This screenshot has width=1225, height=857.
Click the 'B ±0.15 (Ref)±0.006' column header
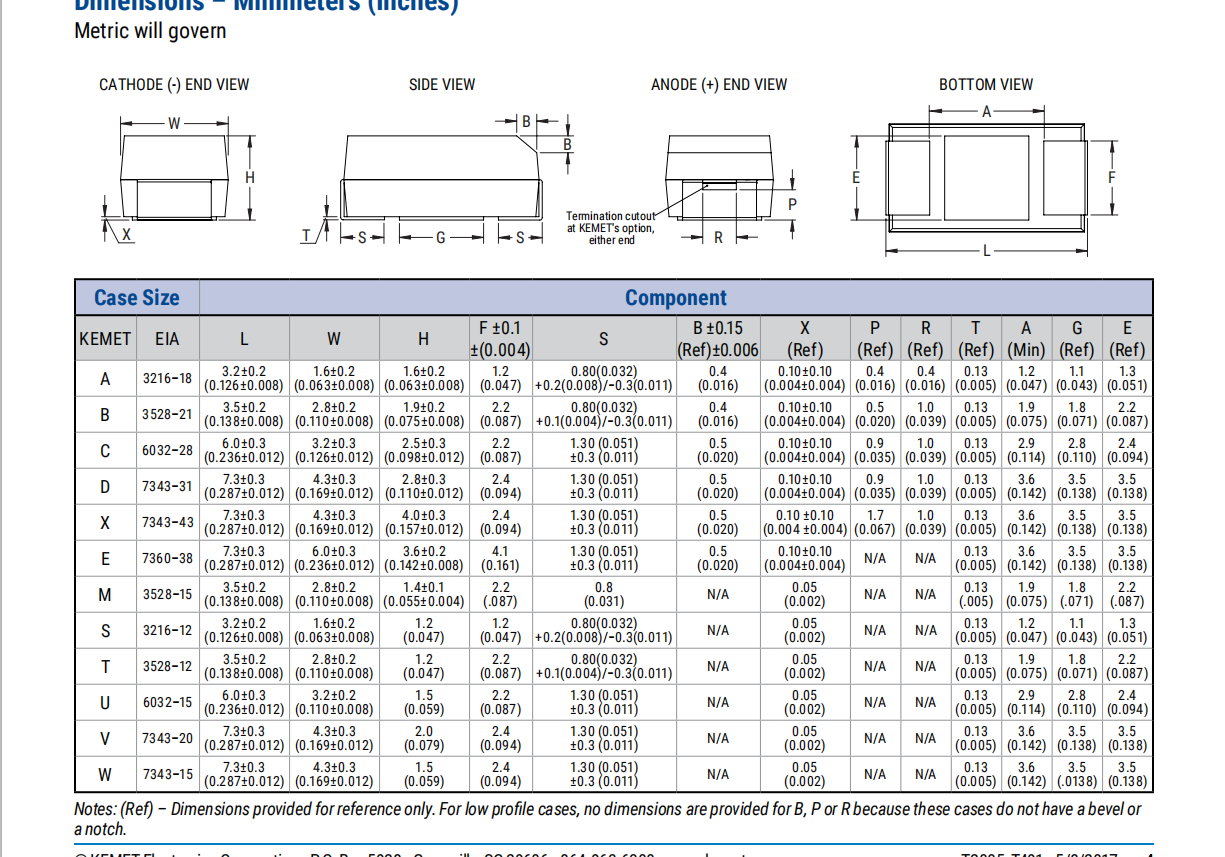[x=718, y=339]
